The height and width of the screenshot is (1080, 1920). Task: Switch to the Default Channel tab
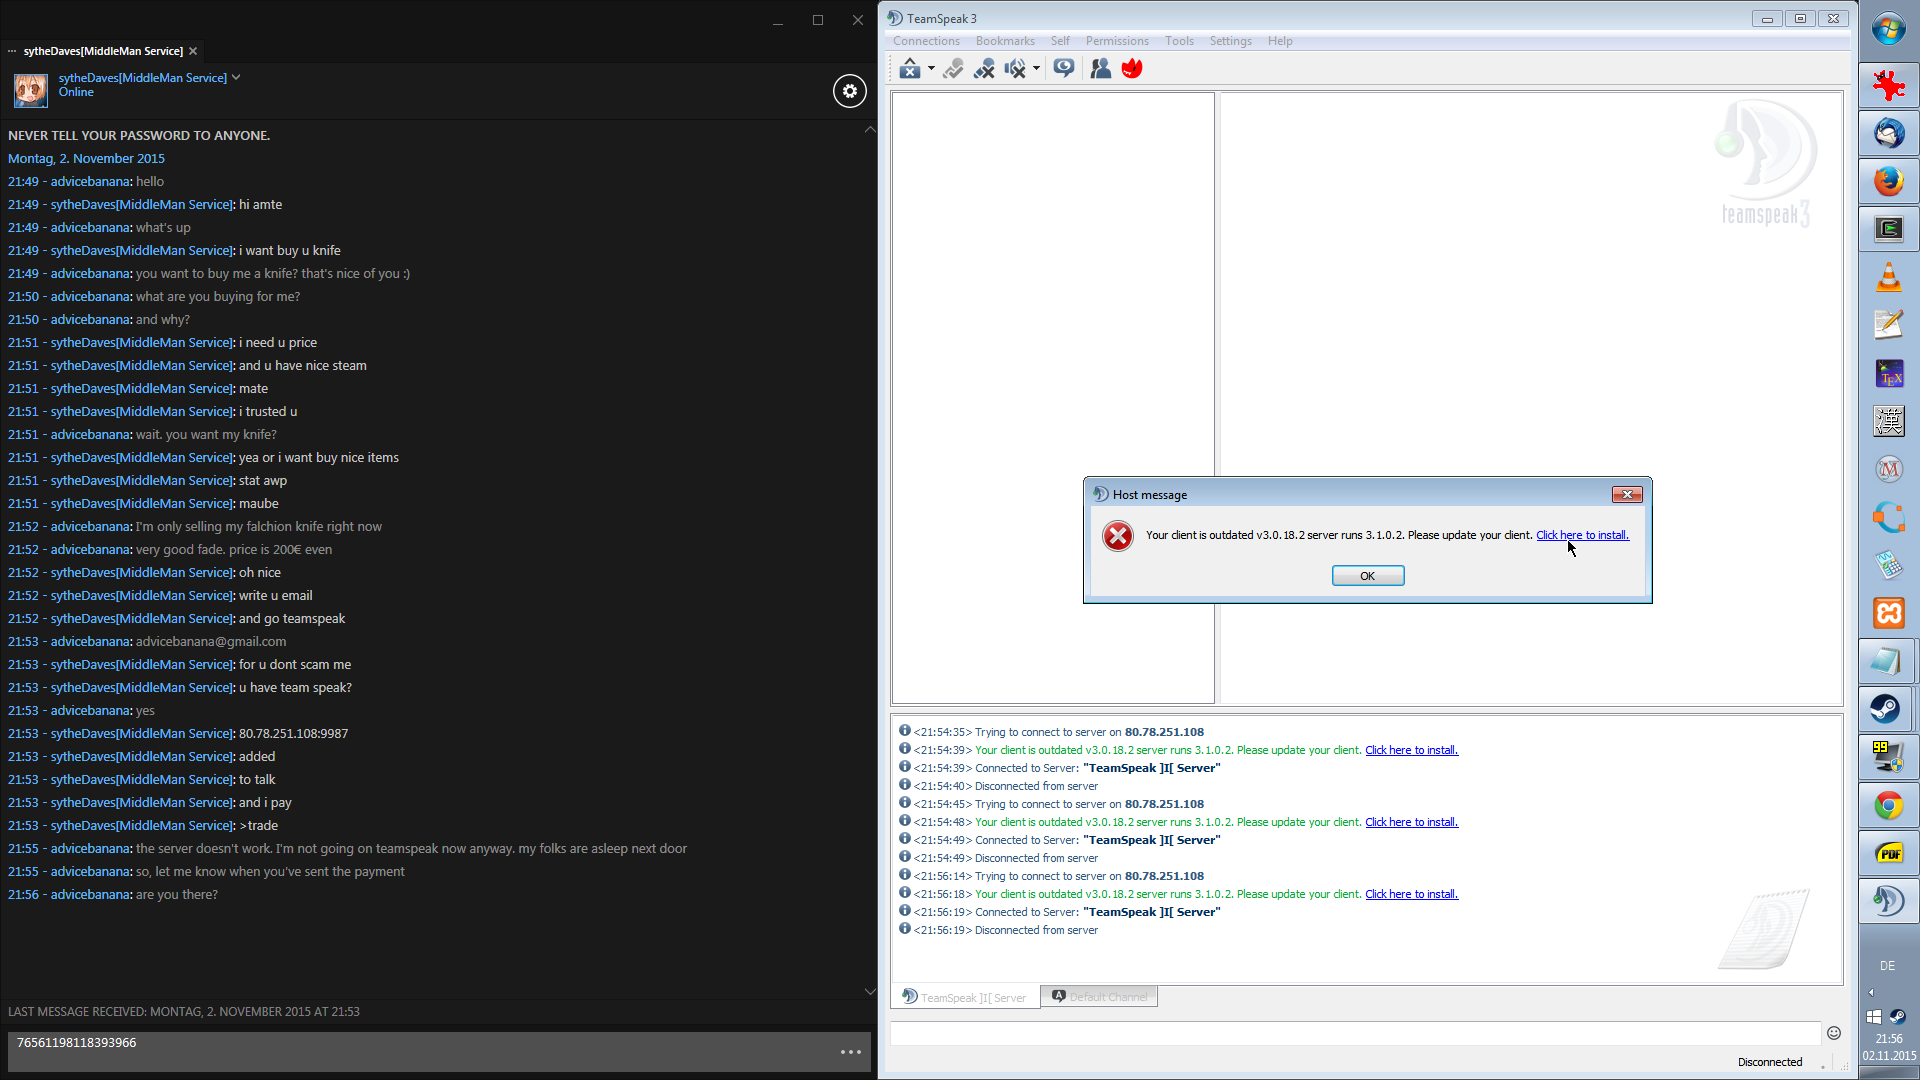(x=1099, y=996)
